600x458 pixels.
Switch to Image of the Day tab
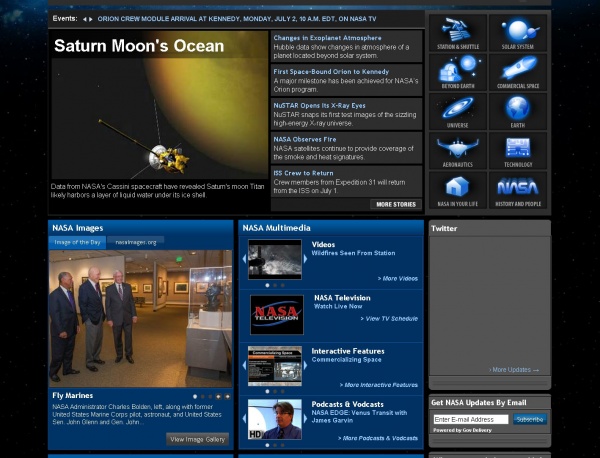77,243
